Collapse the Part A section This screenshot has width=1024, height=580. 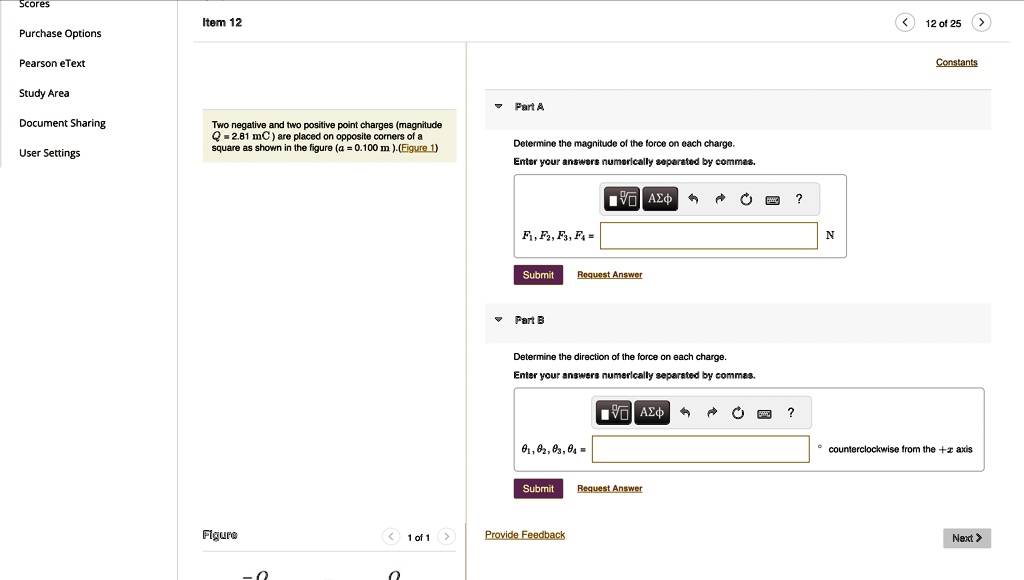[498, 107]
